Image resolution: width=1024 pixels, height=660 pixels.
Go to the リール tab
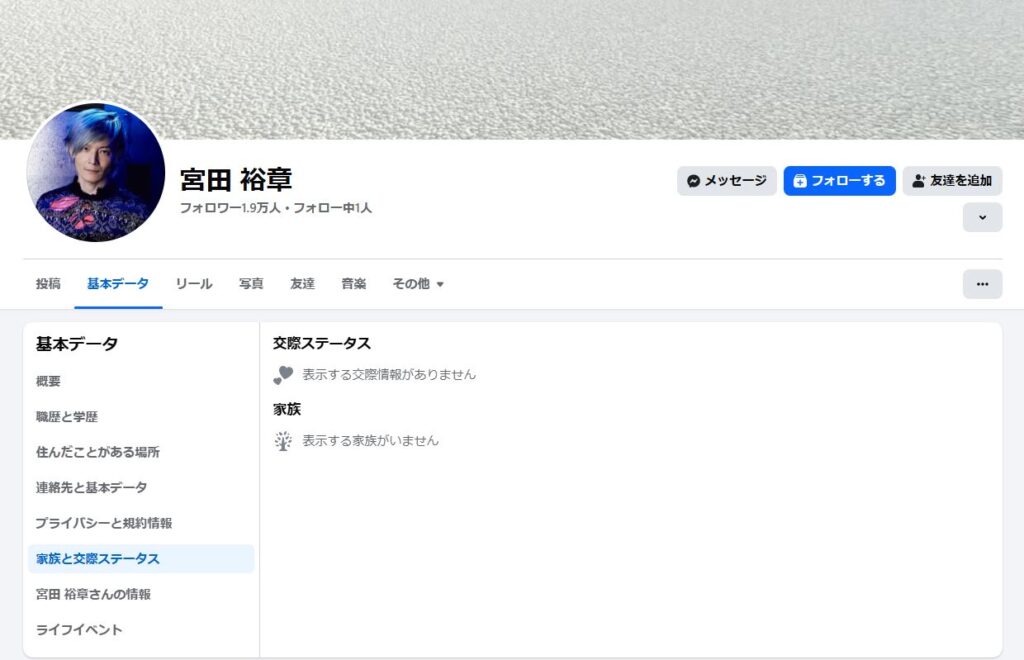pyautogui.click(x=194, y=284)
